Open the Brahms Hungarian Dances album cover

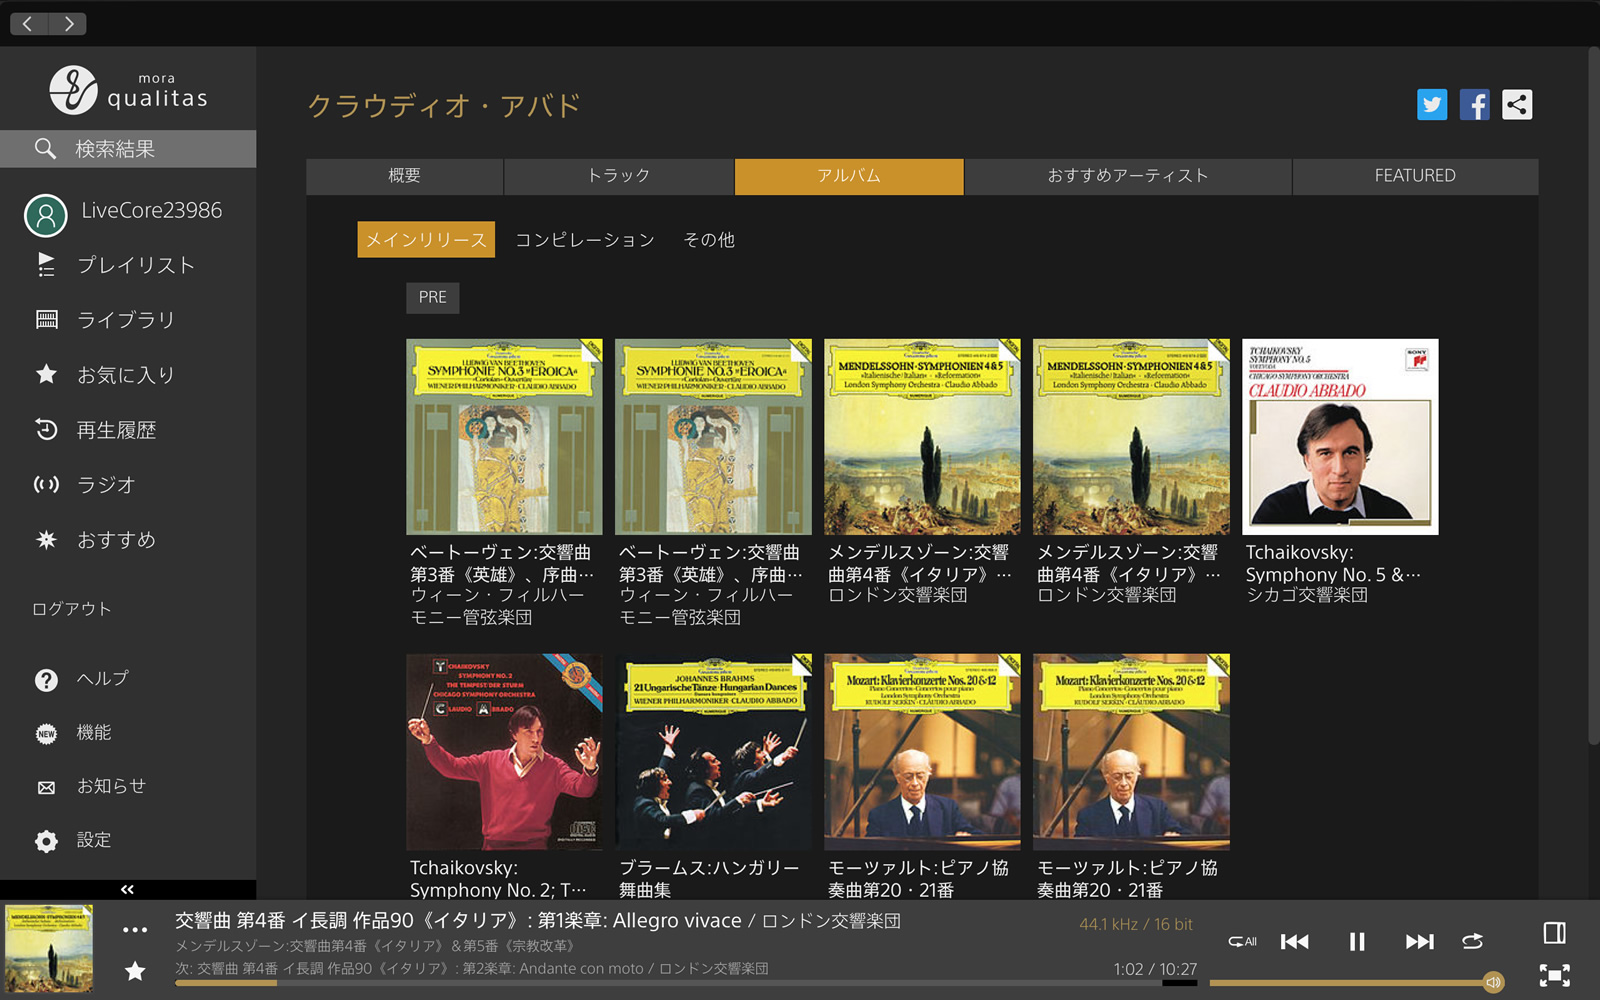[x=713, y=752]
